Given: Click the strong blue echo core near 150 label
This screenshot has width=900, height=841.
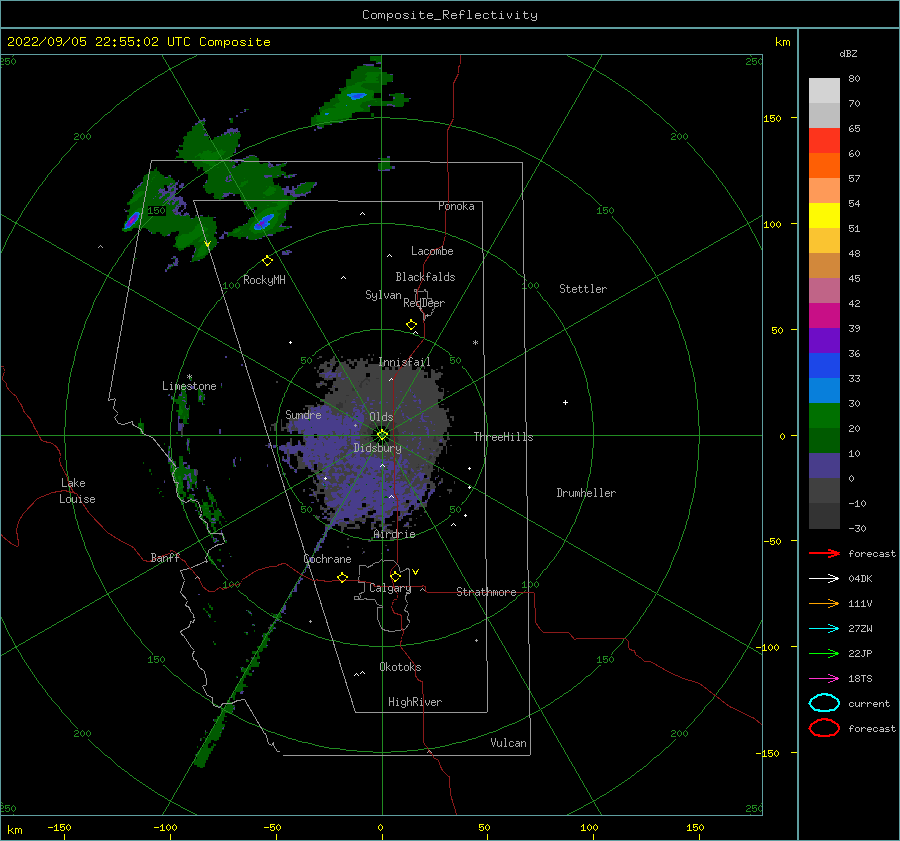Looking at the screenshot, I should [133, 219].
